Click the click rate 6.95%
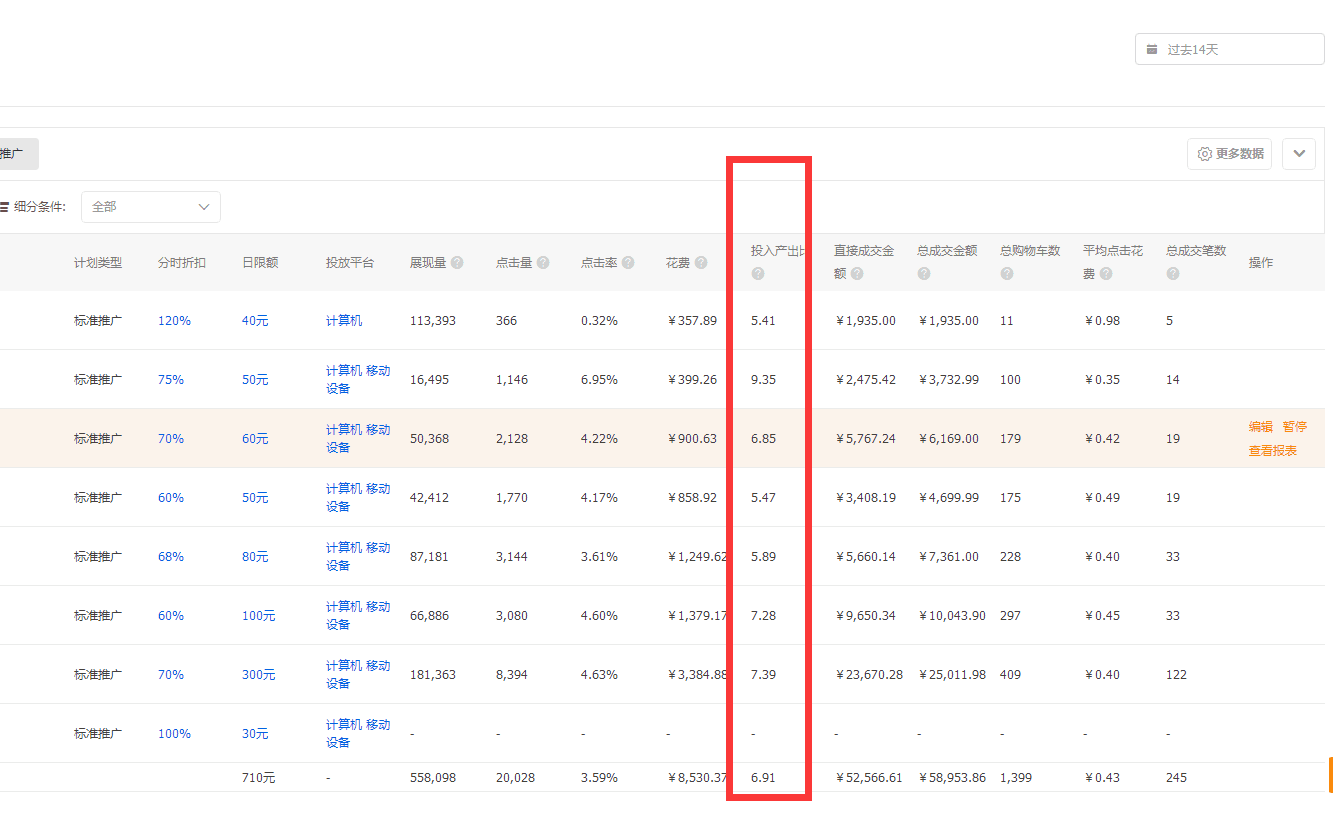1333x815 pixels. [600, 380]
